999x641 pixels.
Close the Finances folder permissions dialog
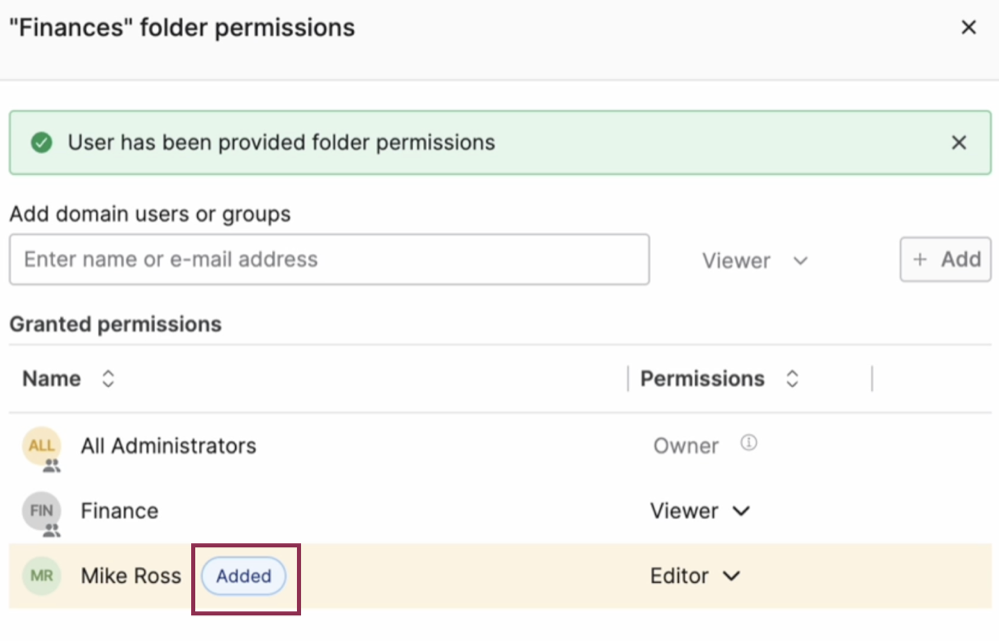968,27
